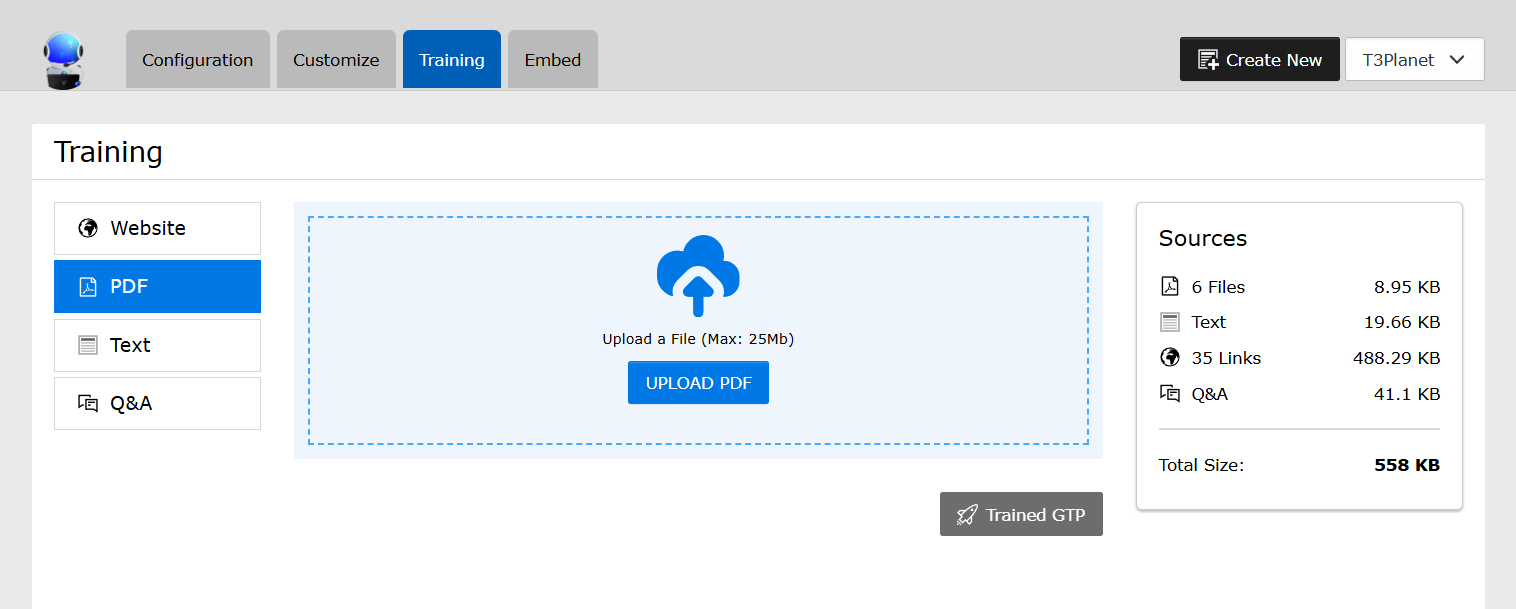Image resolution: width=1516 pixels, height=609 pixels.
Task: Click the robot astronaut logo
Action: pyautogui.click(x=63, y=61)
